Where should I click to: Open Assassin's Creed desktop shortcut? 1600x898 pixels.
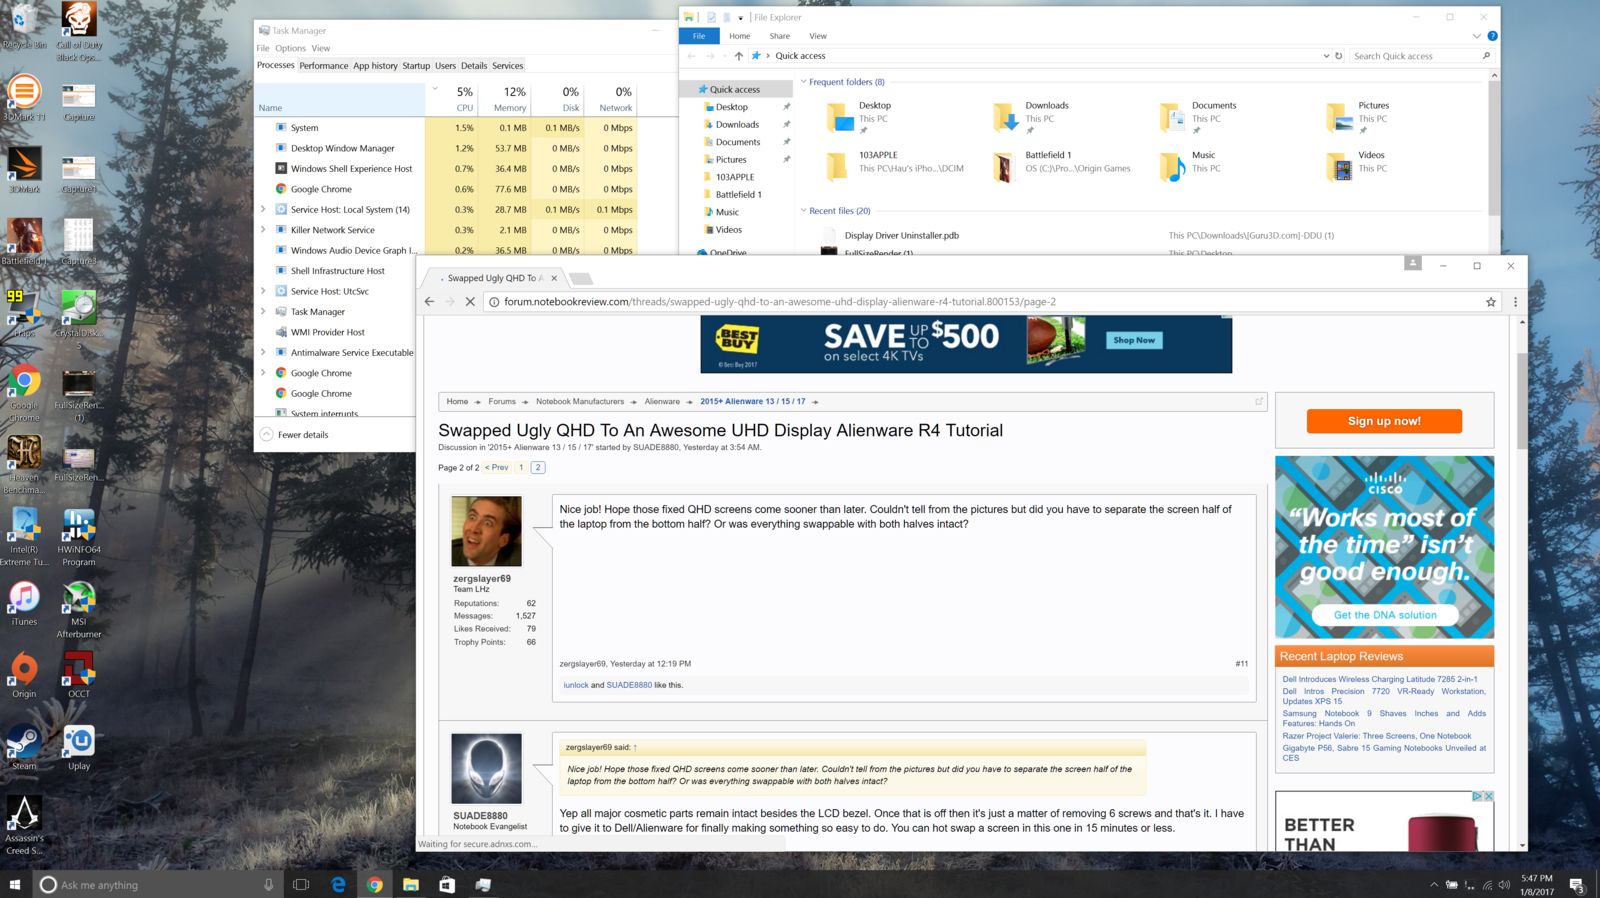click(x=24, y=825)
